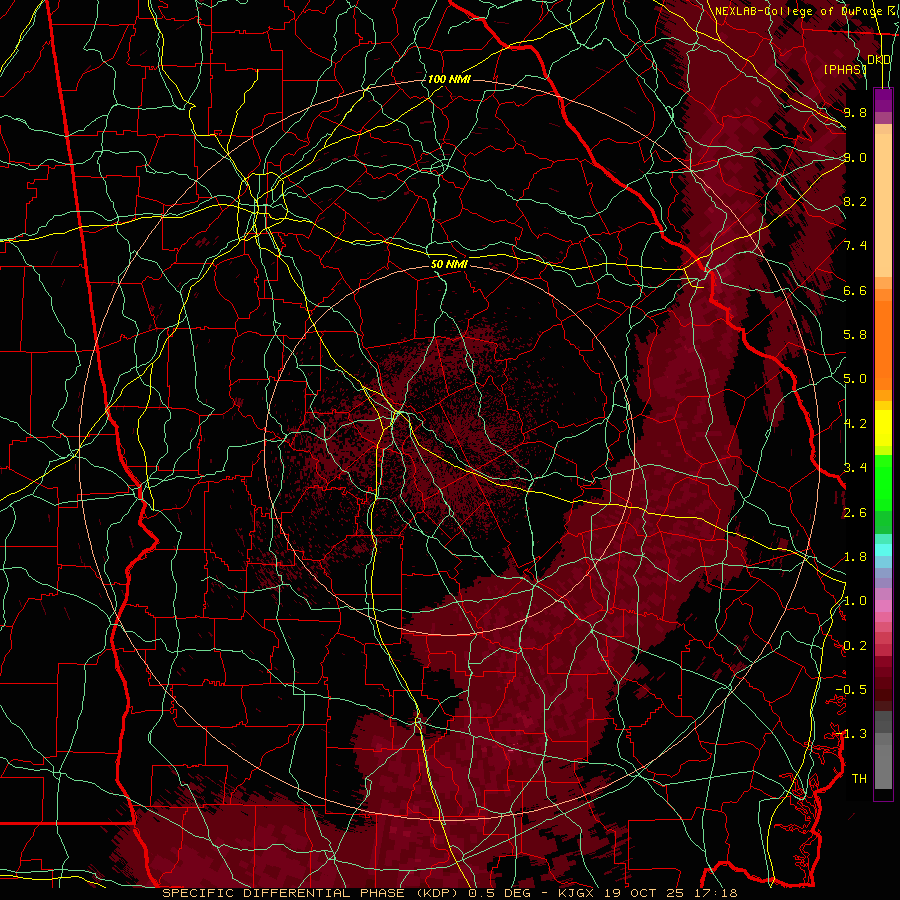Click the 2.6 value on the color scale
The image size is (900, 900).
coord(855,513)
